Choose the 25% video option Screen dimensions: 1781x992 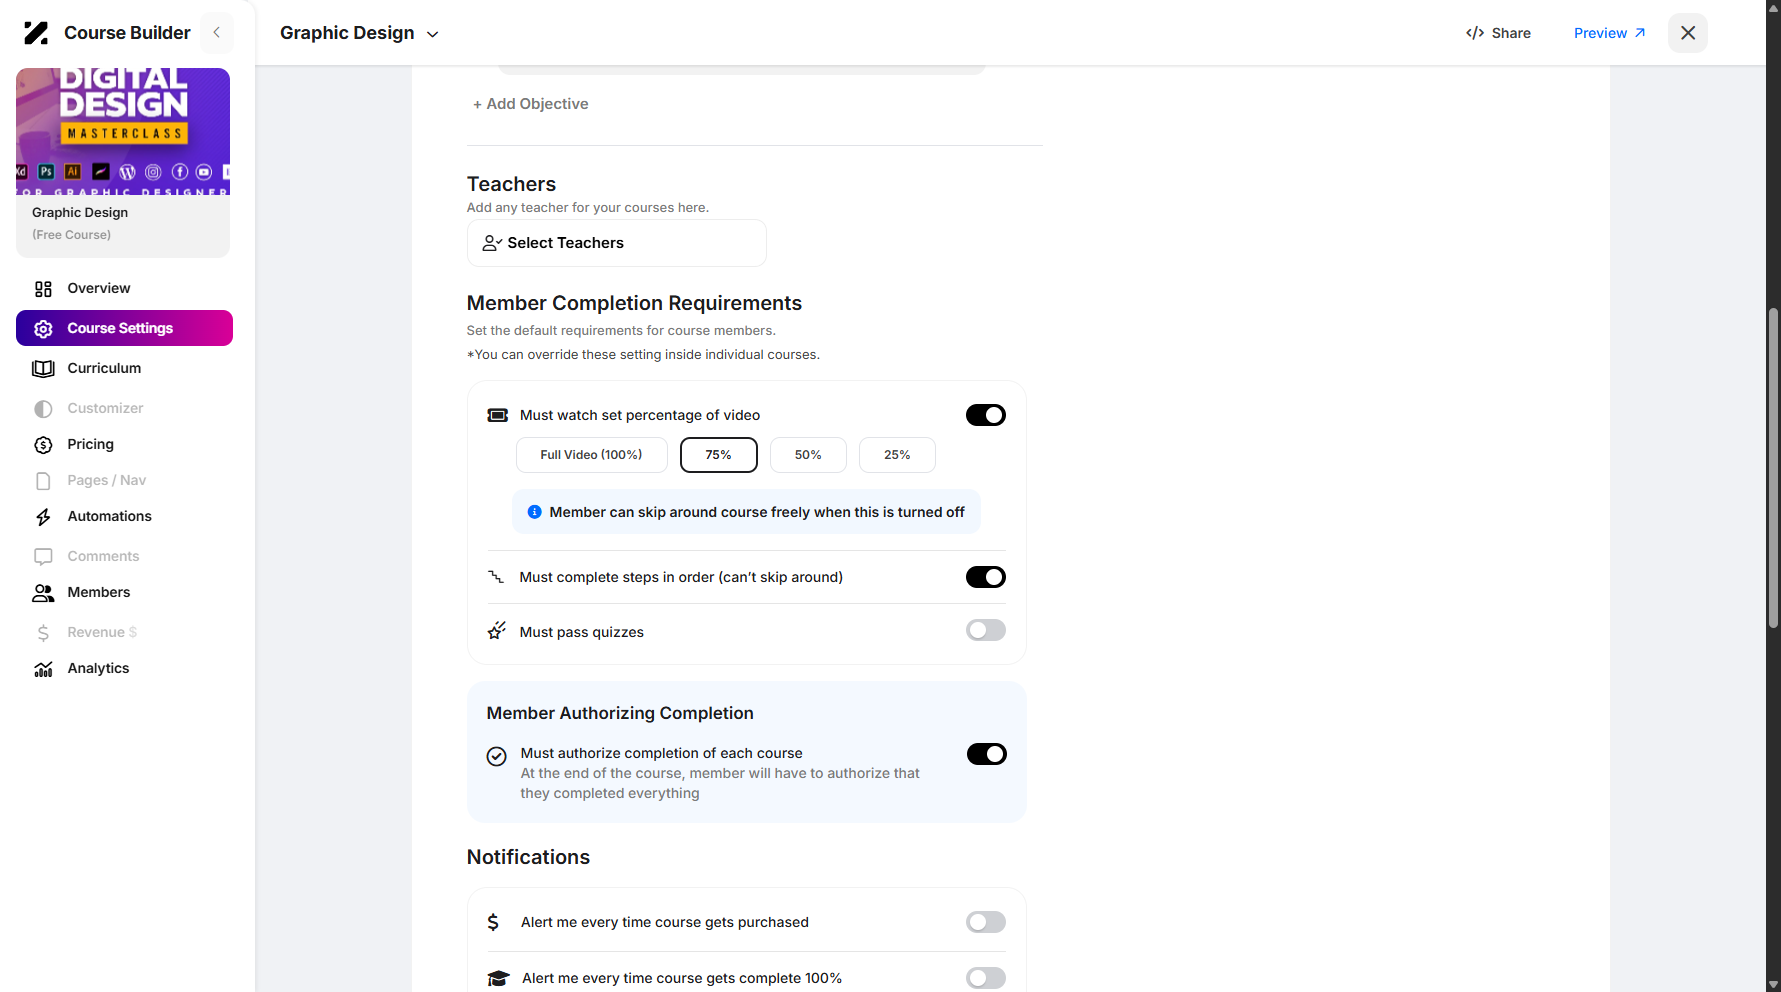[897, 455]
